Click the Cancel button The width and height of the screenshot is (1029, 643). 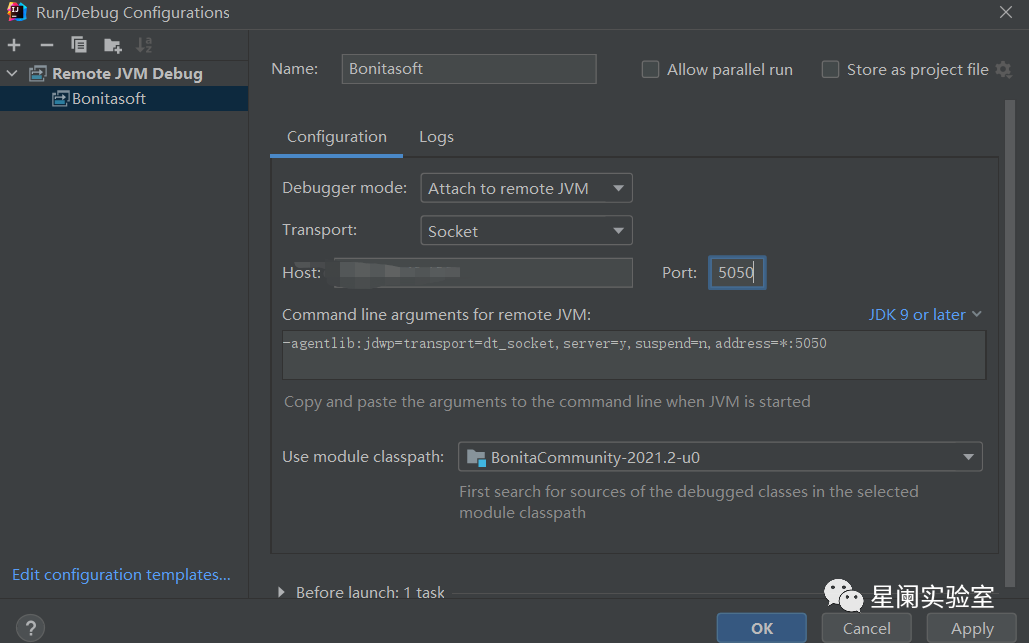(x=866, y=628)
